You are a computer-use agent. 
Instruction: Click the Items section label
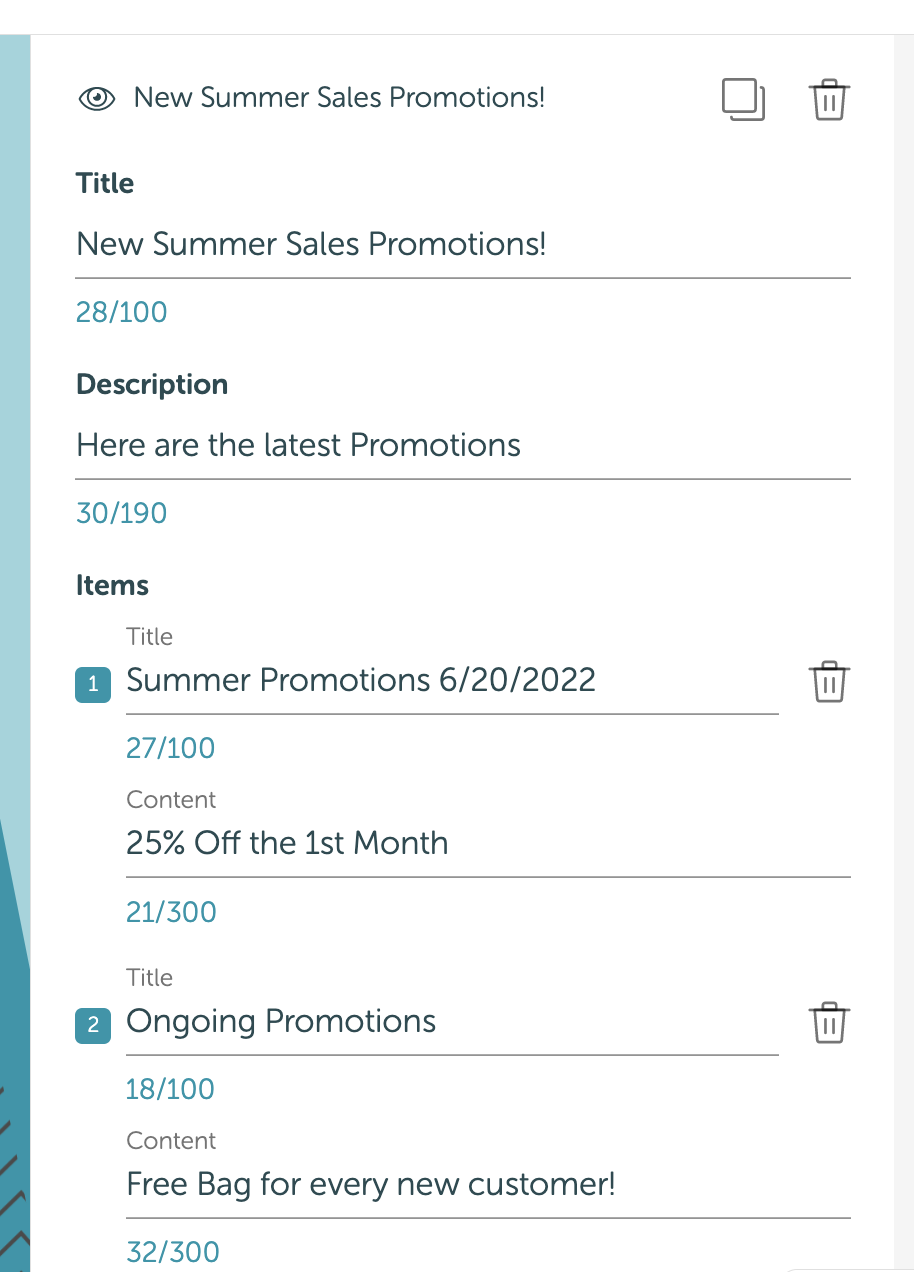[x=112, y=585]
